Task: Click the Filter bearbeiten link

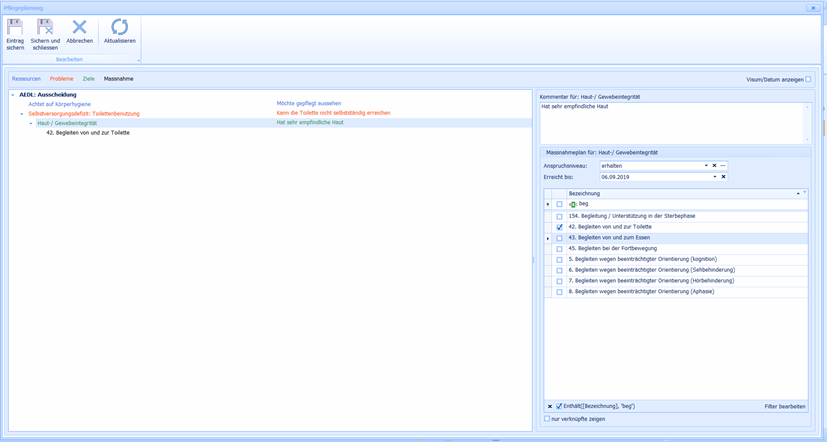Action: tap(784, 406)
